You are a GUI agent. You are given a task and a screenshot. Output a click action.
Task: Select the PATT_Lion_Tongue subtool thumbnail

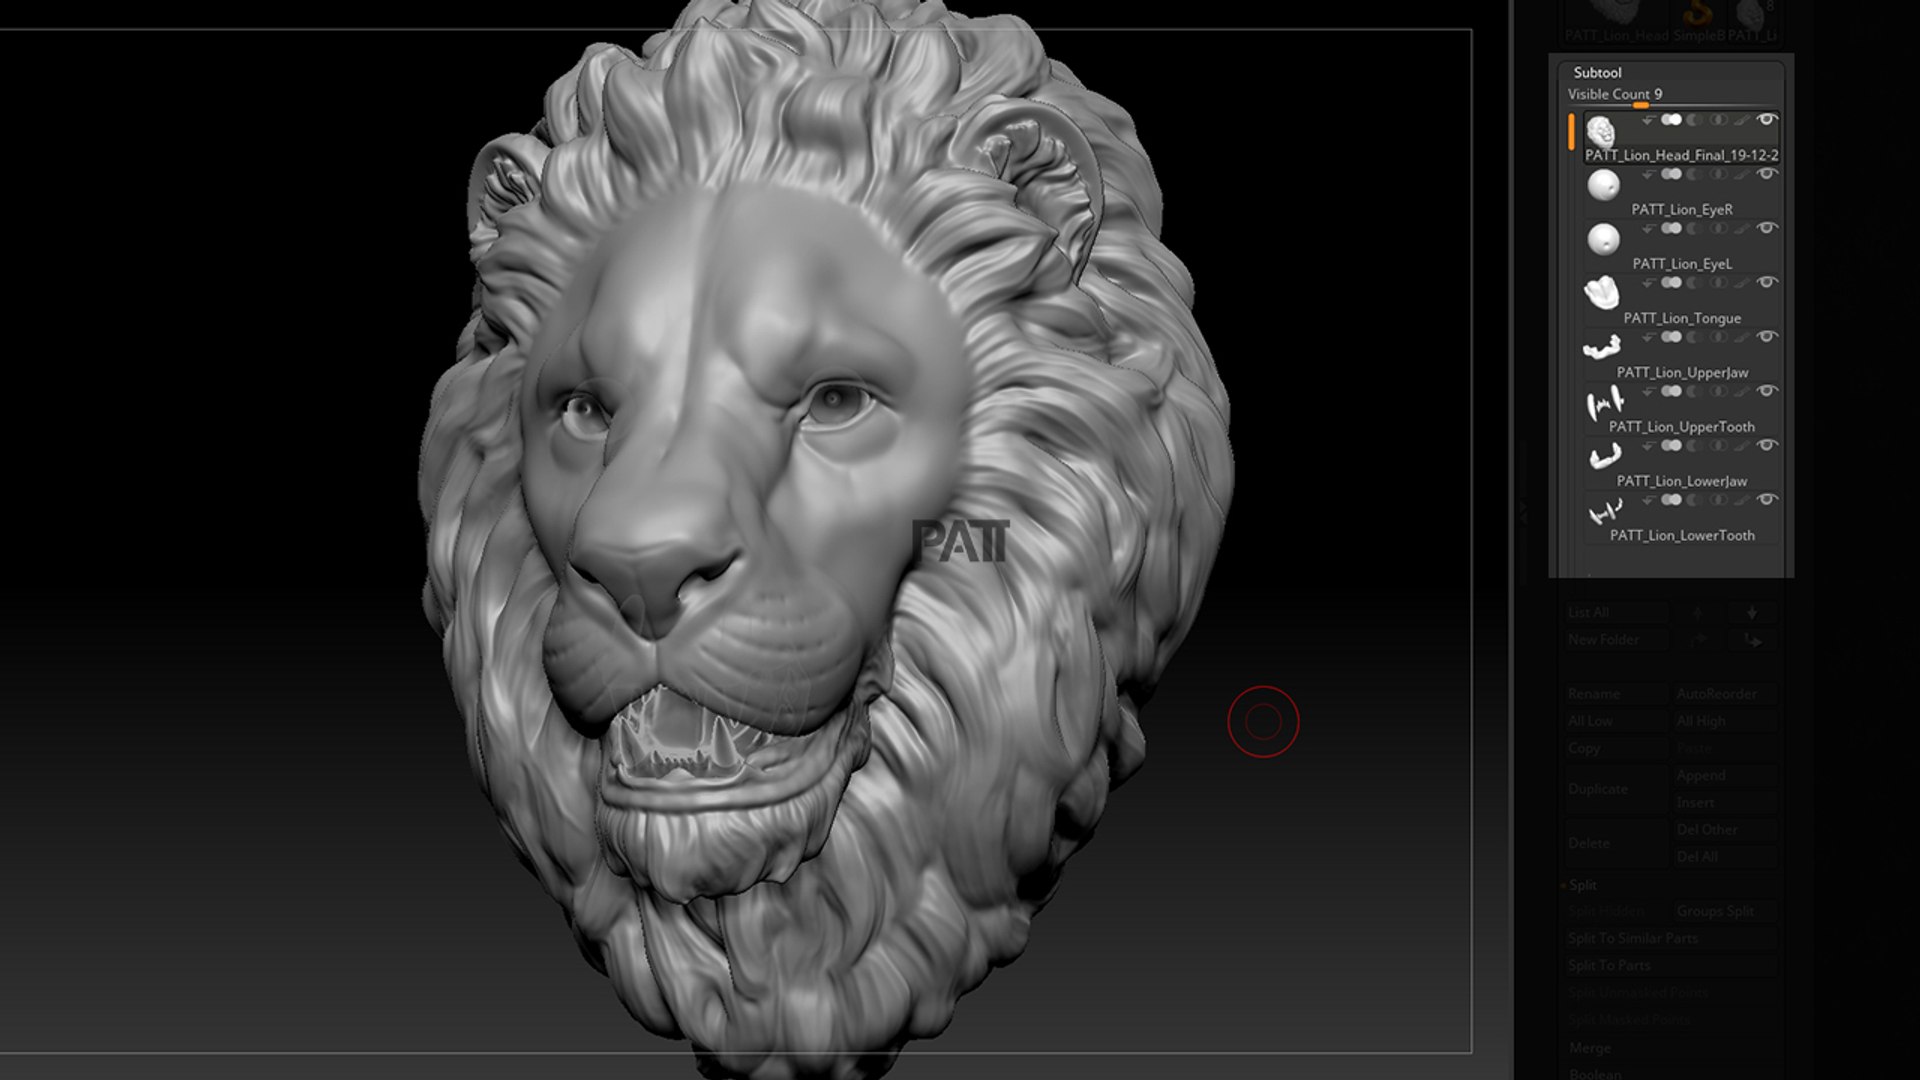tap(1602, 293)
